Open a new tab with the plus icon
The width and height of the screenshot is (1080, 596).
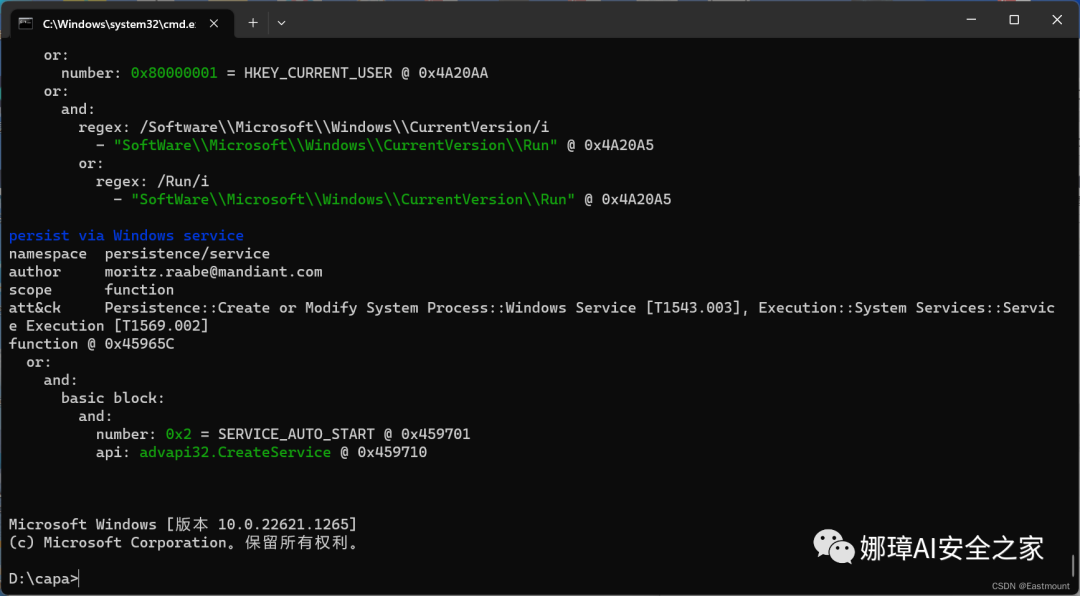253,23
